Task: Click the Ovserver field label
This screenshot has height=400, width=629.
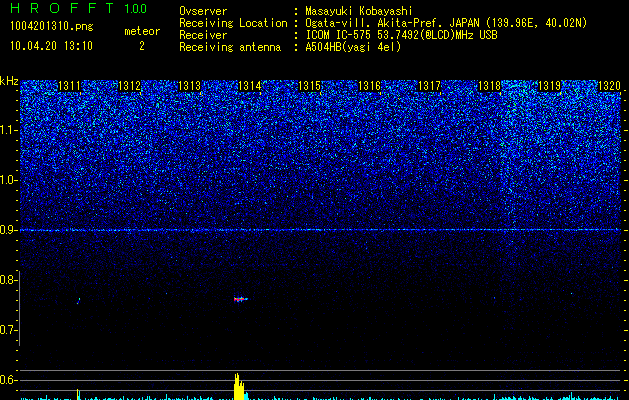Action: click(x=203, y=11)
